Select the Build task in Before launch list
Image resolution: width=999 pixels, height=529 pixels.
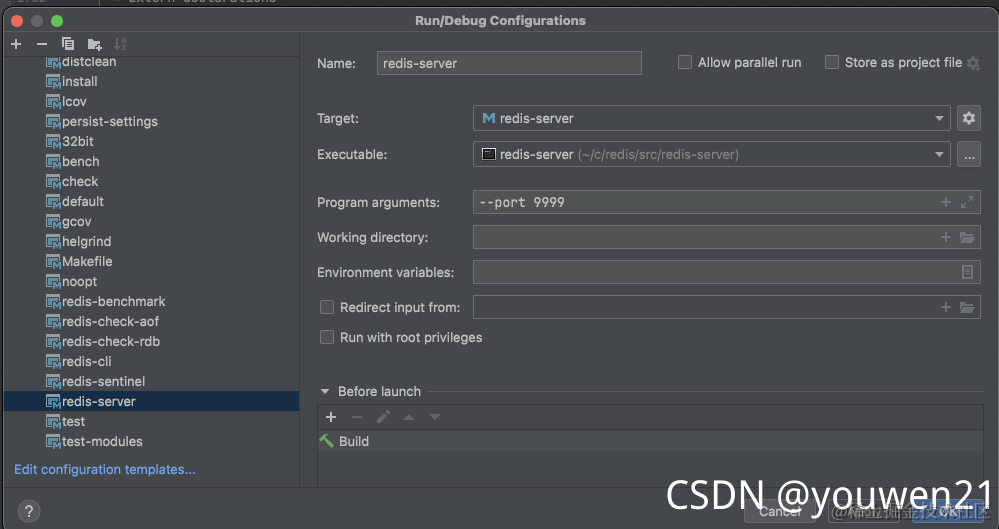(x=650, y=441)
